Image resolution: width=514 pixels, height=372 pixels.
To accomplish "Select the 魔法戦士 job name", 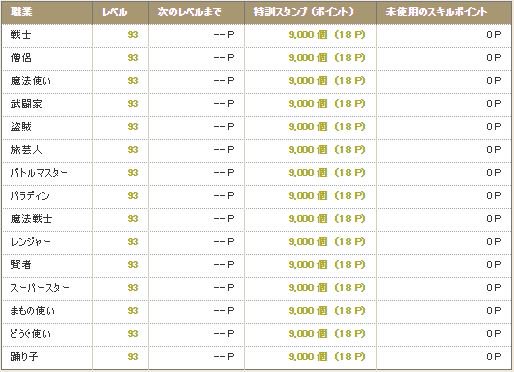I will (31, 219).
